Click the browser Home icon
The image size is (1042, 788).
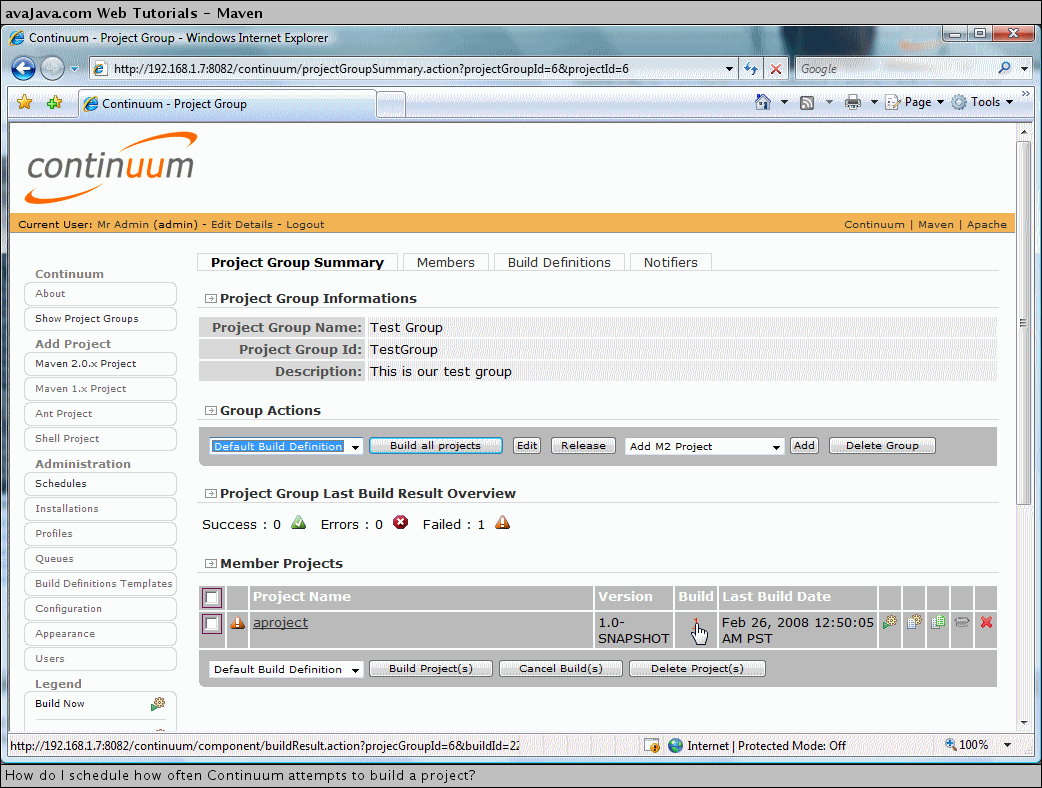pos(763,102)
